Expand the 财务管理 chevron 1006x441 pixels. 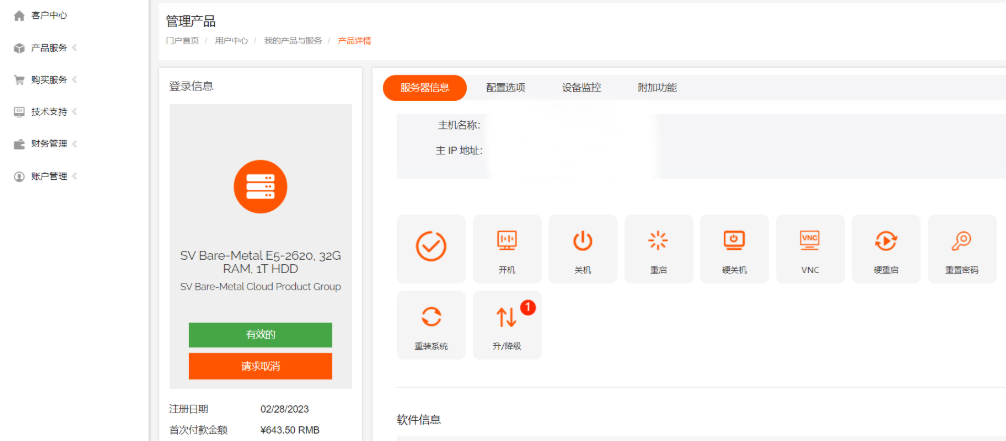[74, 144]
